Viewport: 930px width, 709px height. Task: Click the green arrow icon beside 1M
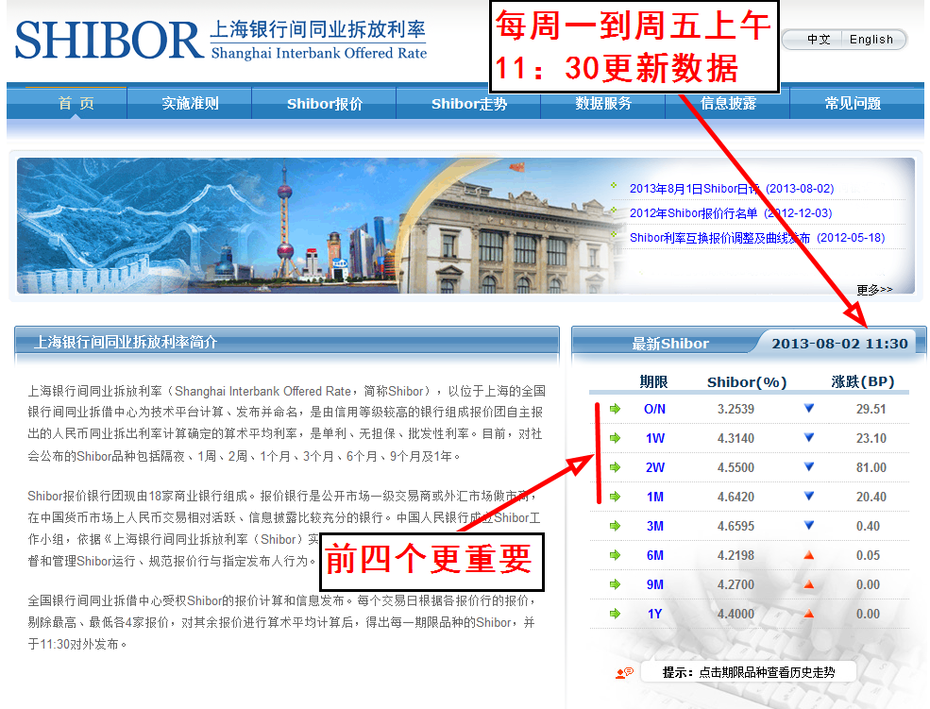pos(615,497)
